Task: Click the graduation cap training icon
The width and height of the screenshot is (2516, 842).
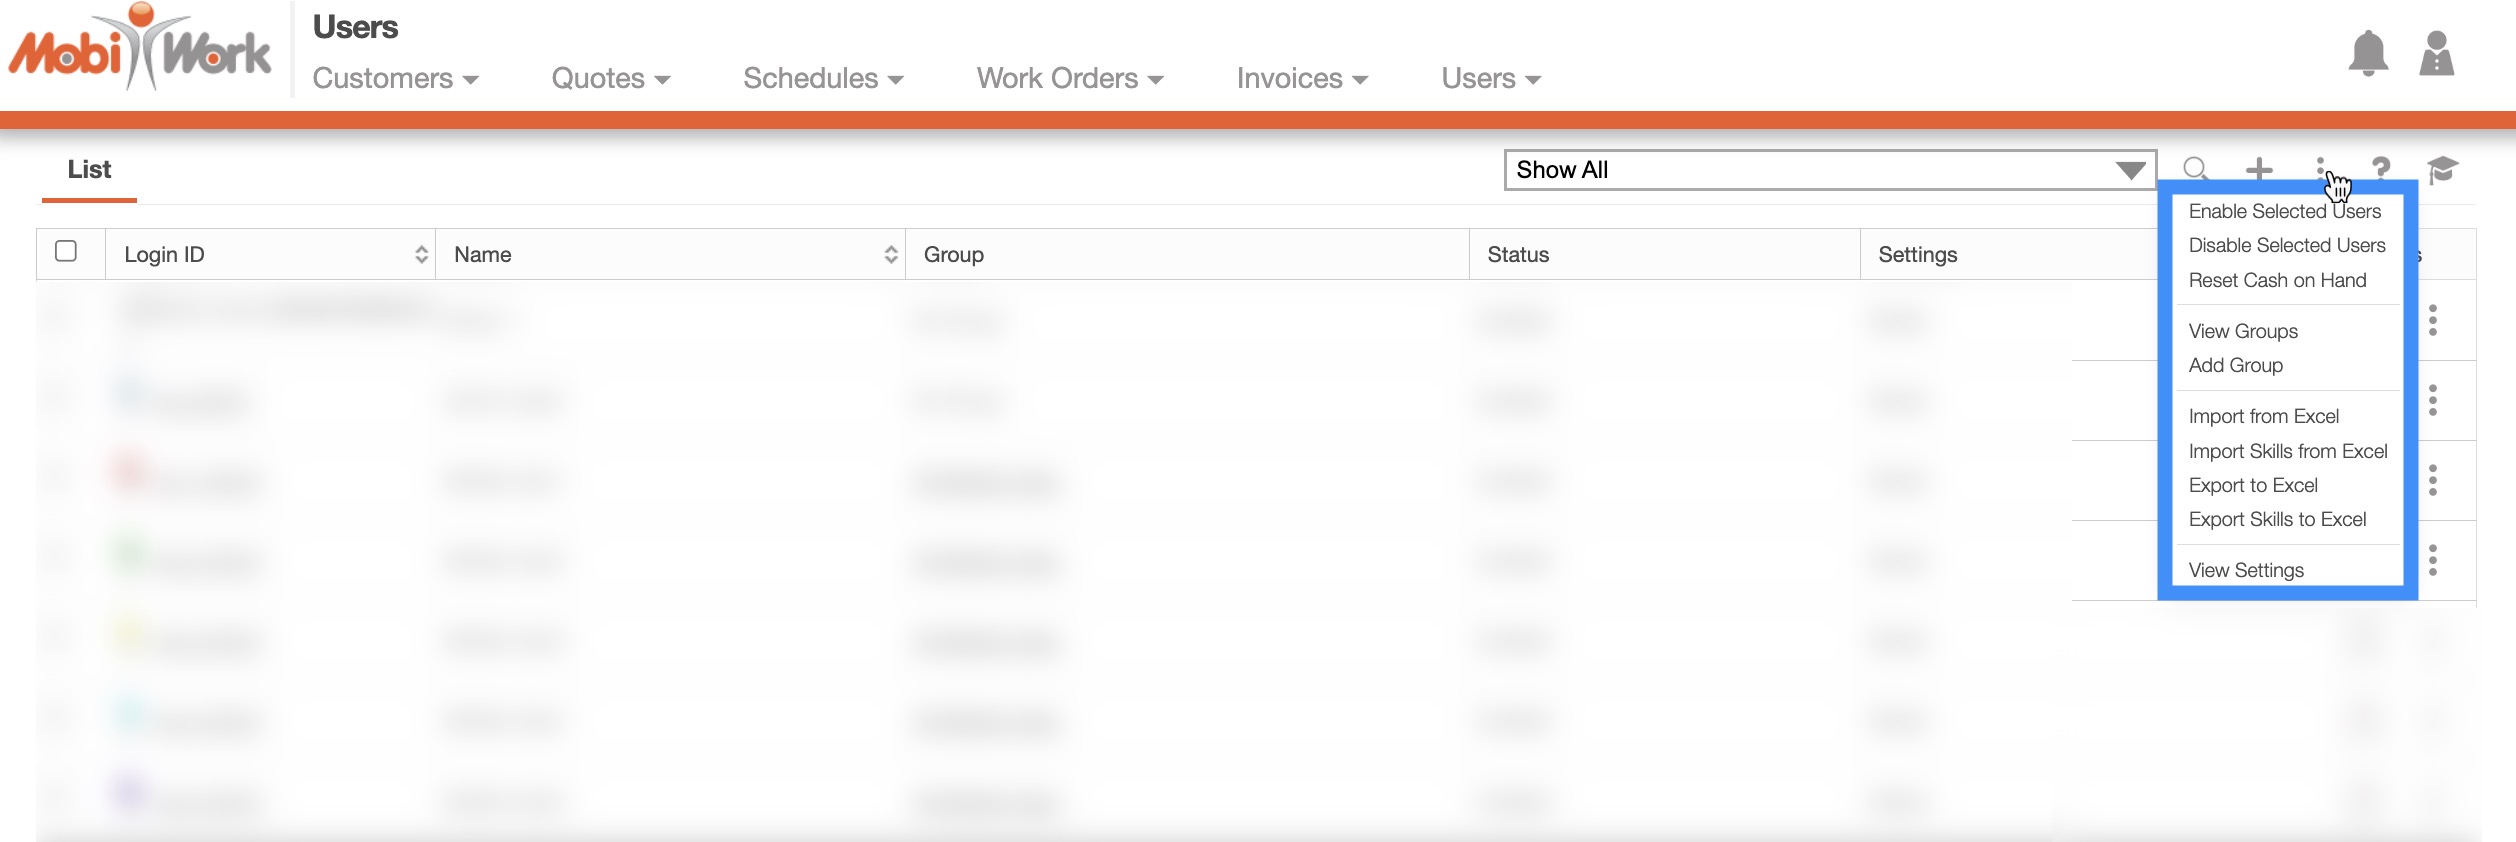Action: point(2442,169)
